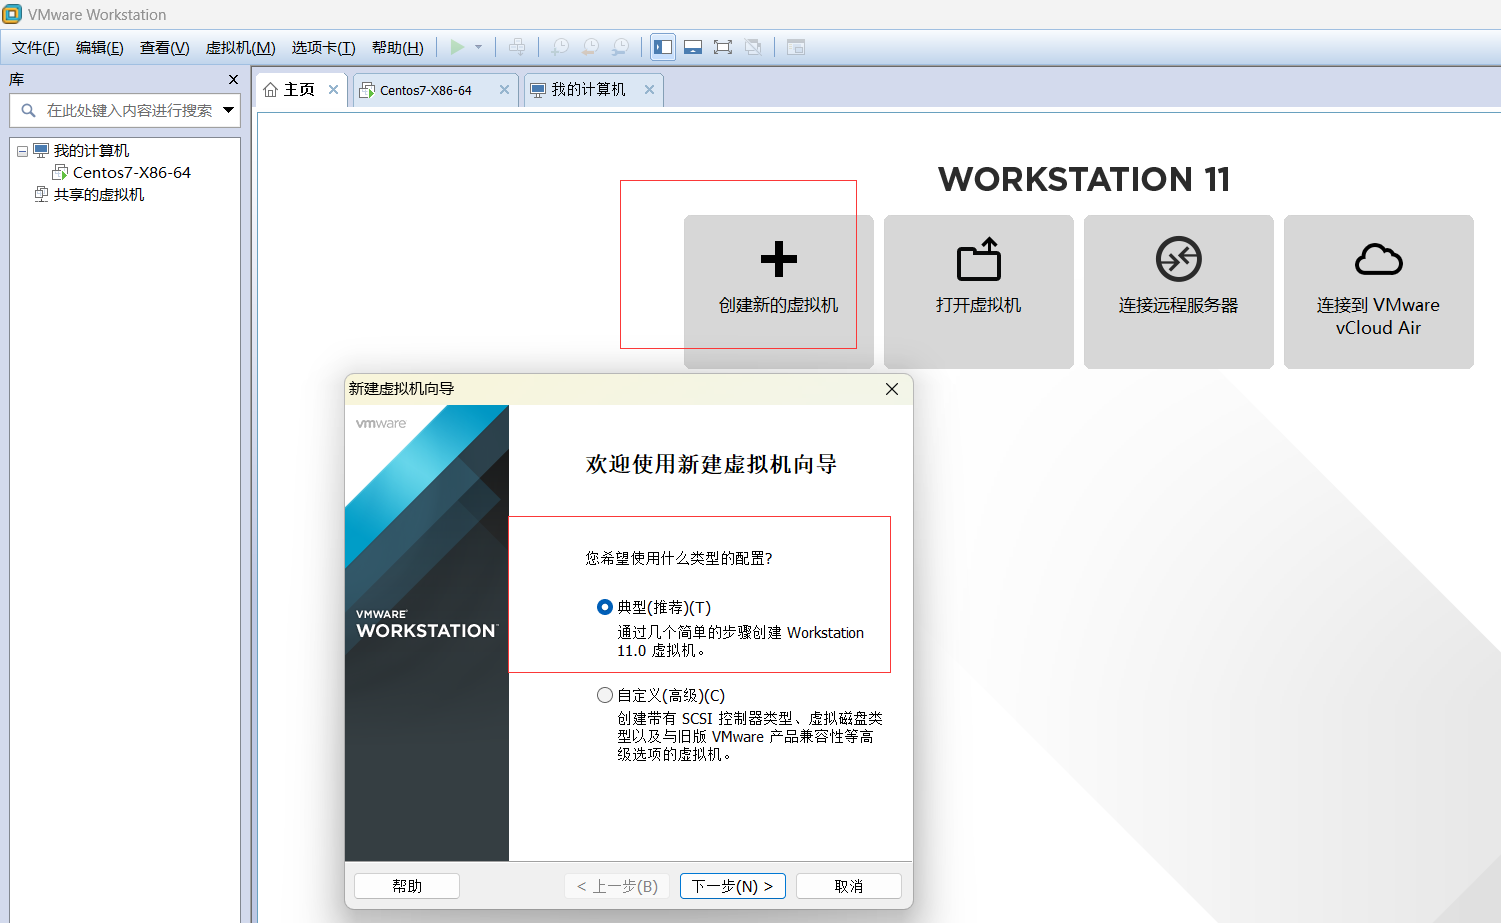Click the search magnifier icon in library
Image resolution: width=1501 pixels, height=923 pixels.
[28, 110]
